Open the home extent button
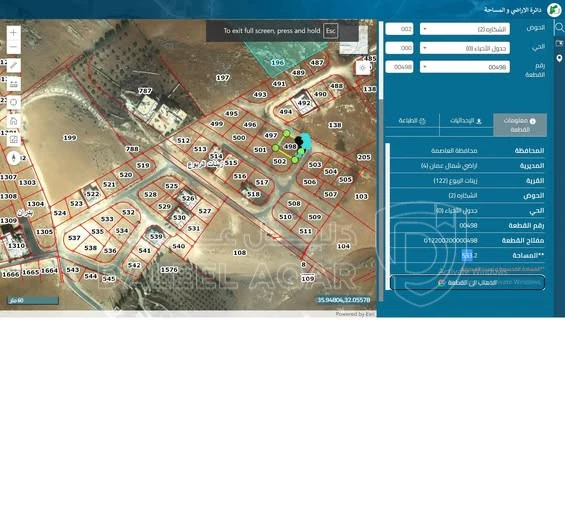The width and height of the screenshot is (565, 508). pyautogui.click(x=14, y=121)
